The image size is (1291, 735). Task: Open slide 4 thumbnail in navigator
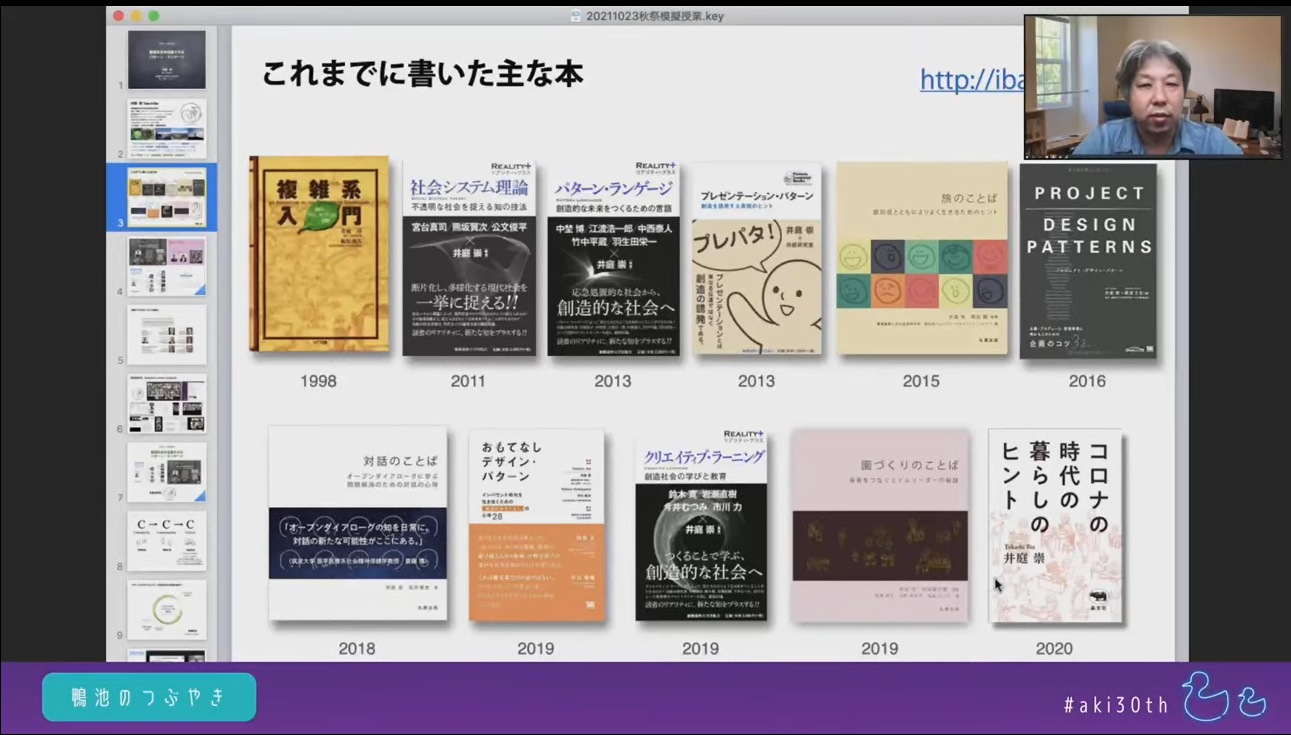coord(167,266)
